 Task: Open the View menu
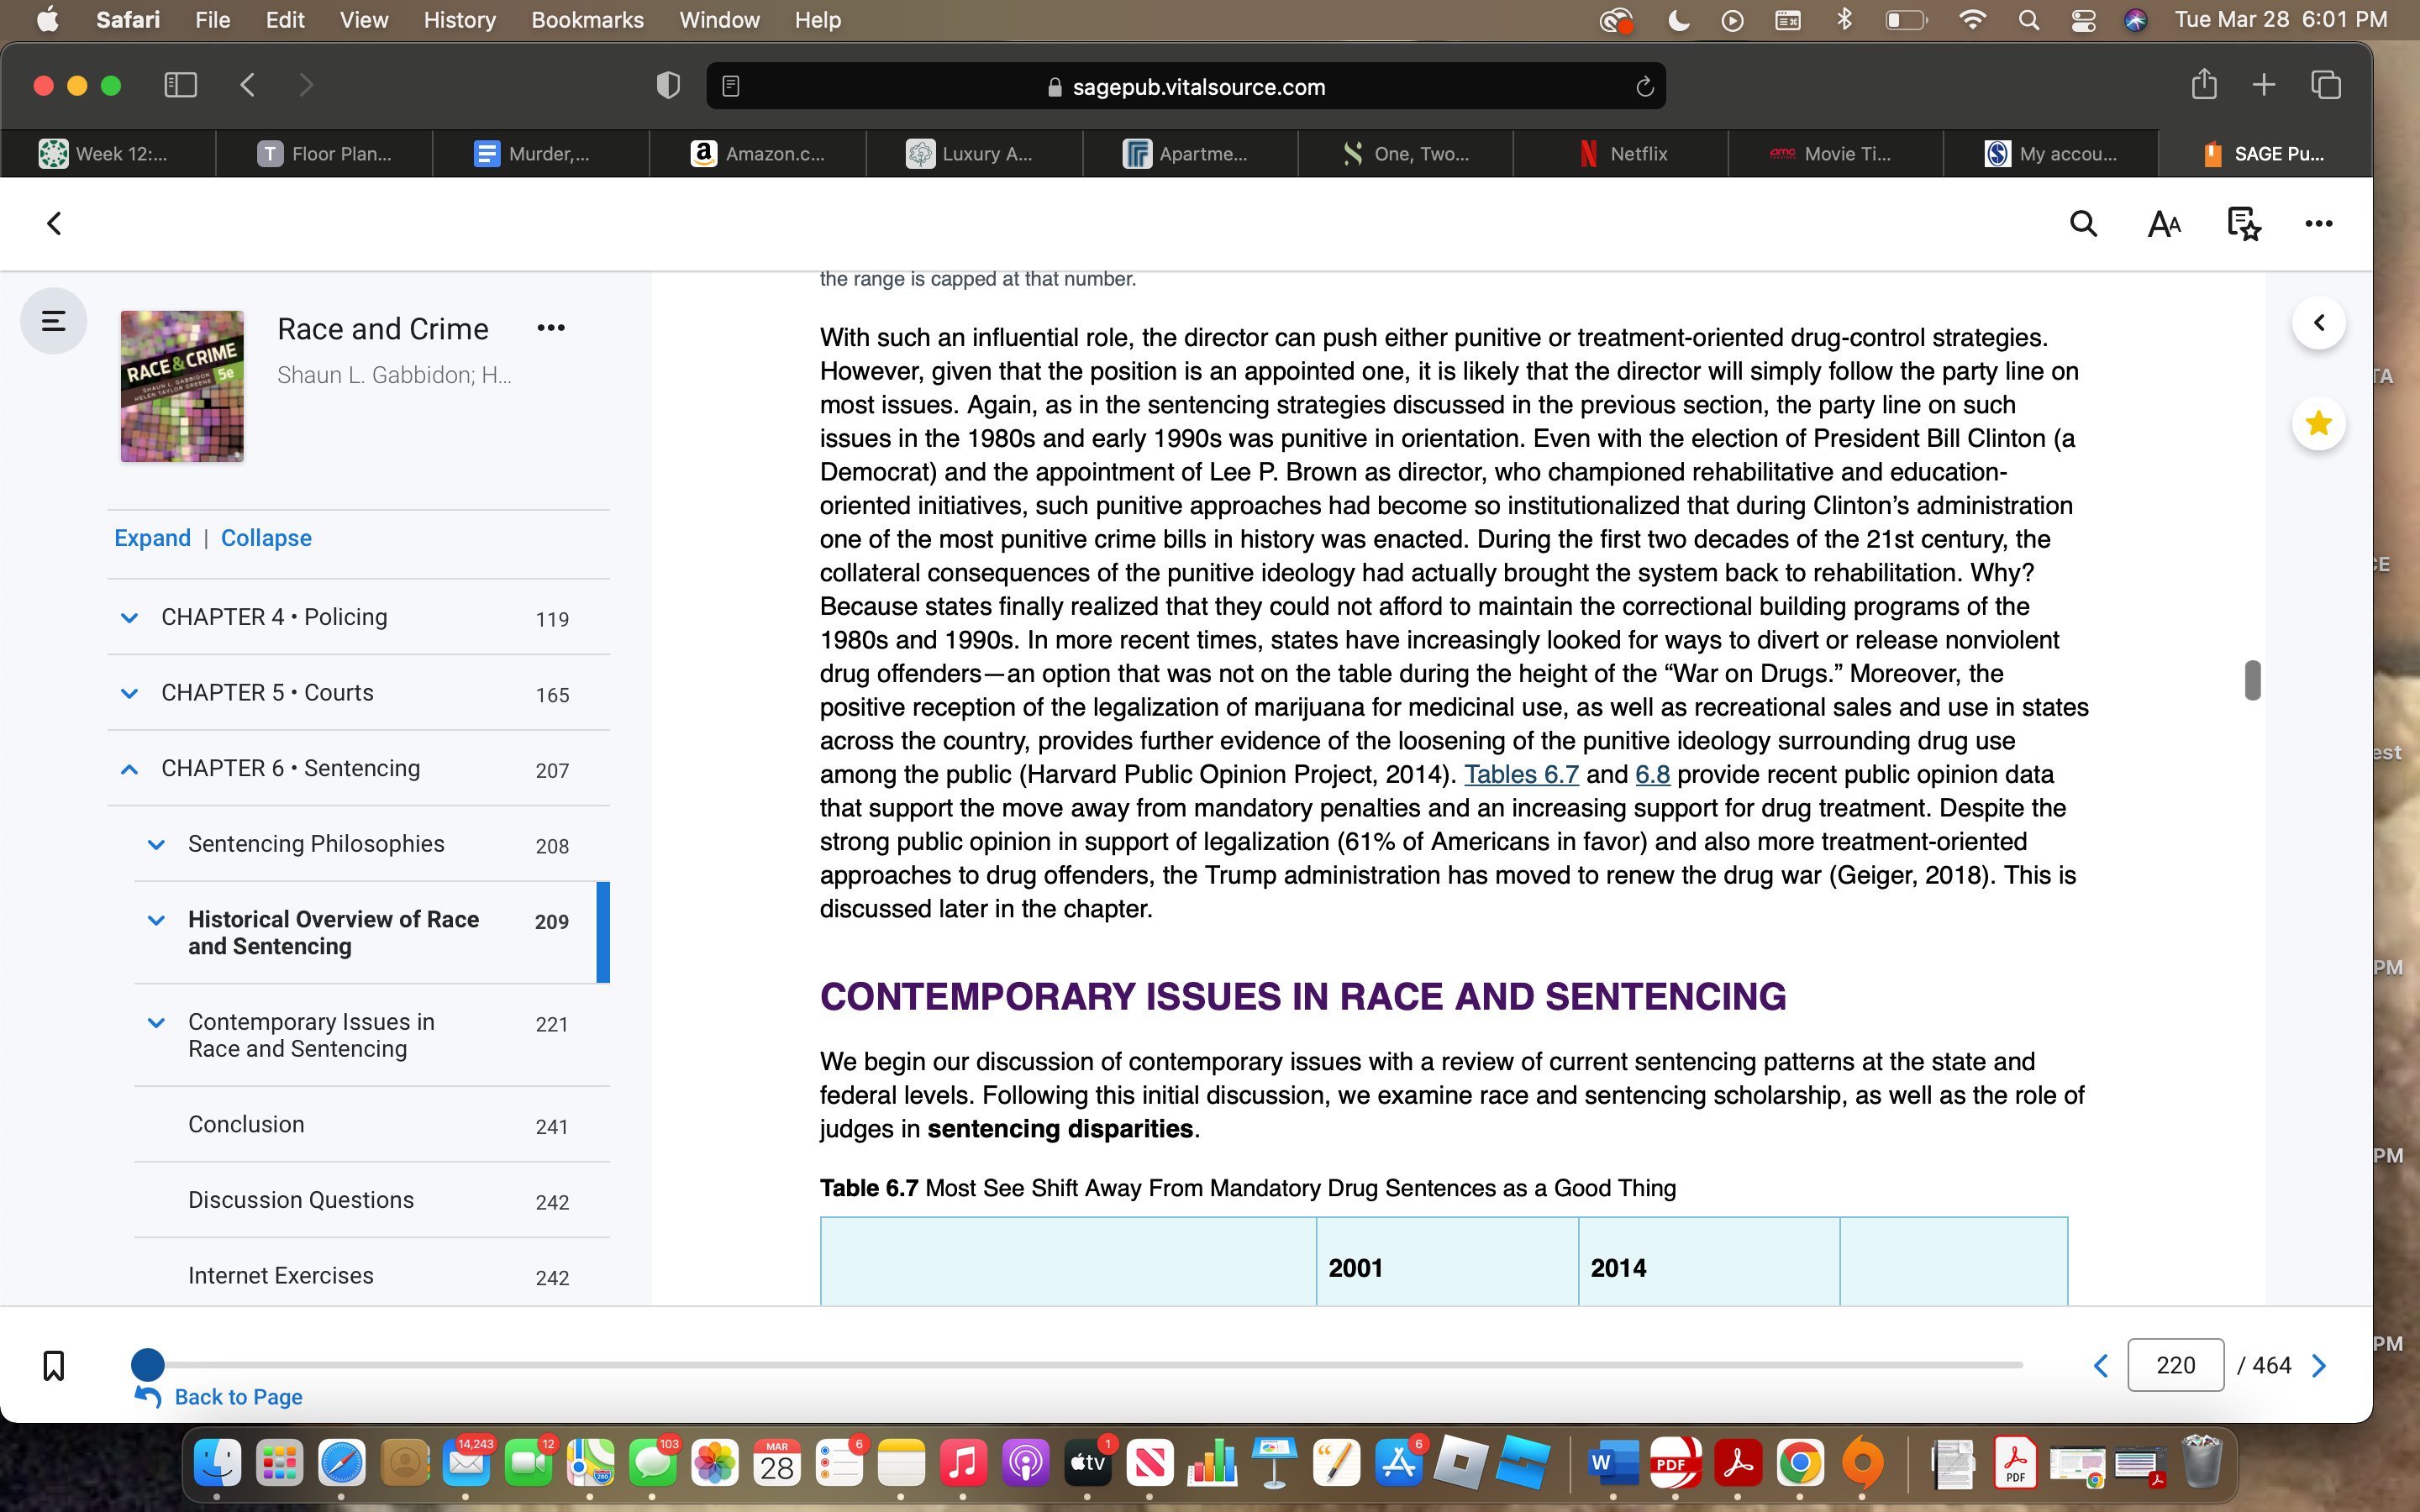pyautogui.click(x=363, y=20)
